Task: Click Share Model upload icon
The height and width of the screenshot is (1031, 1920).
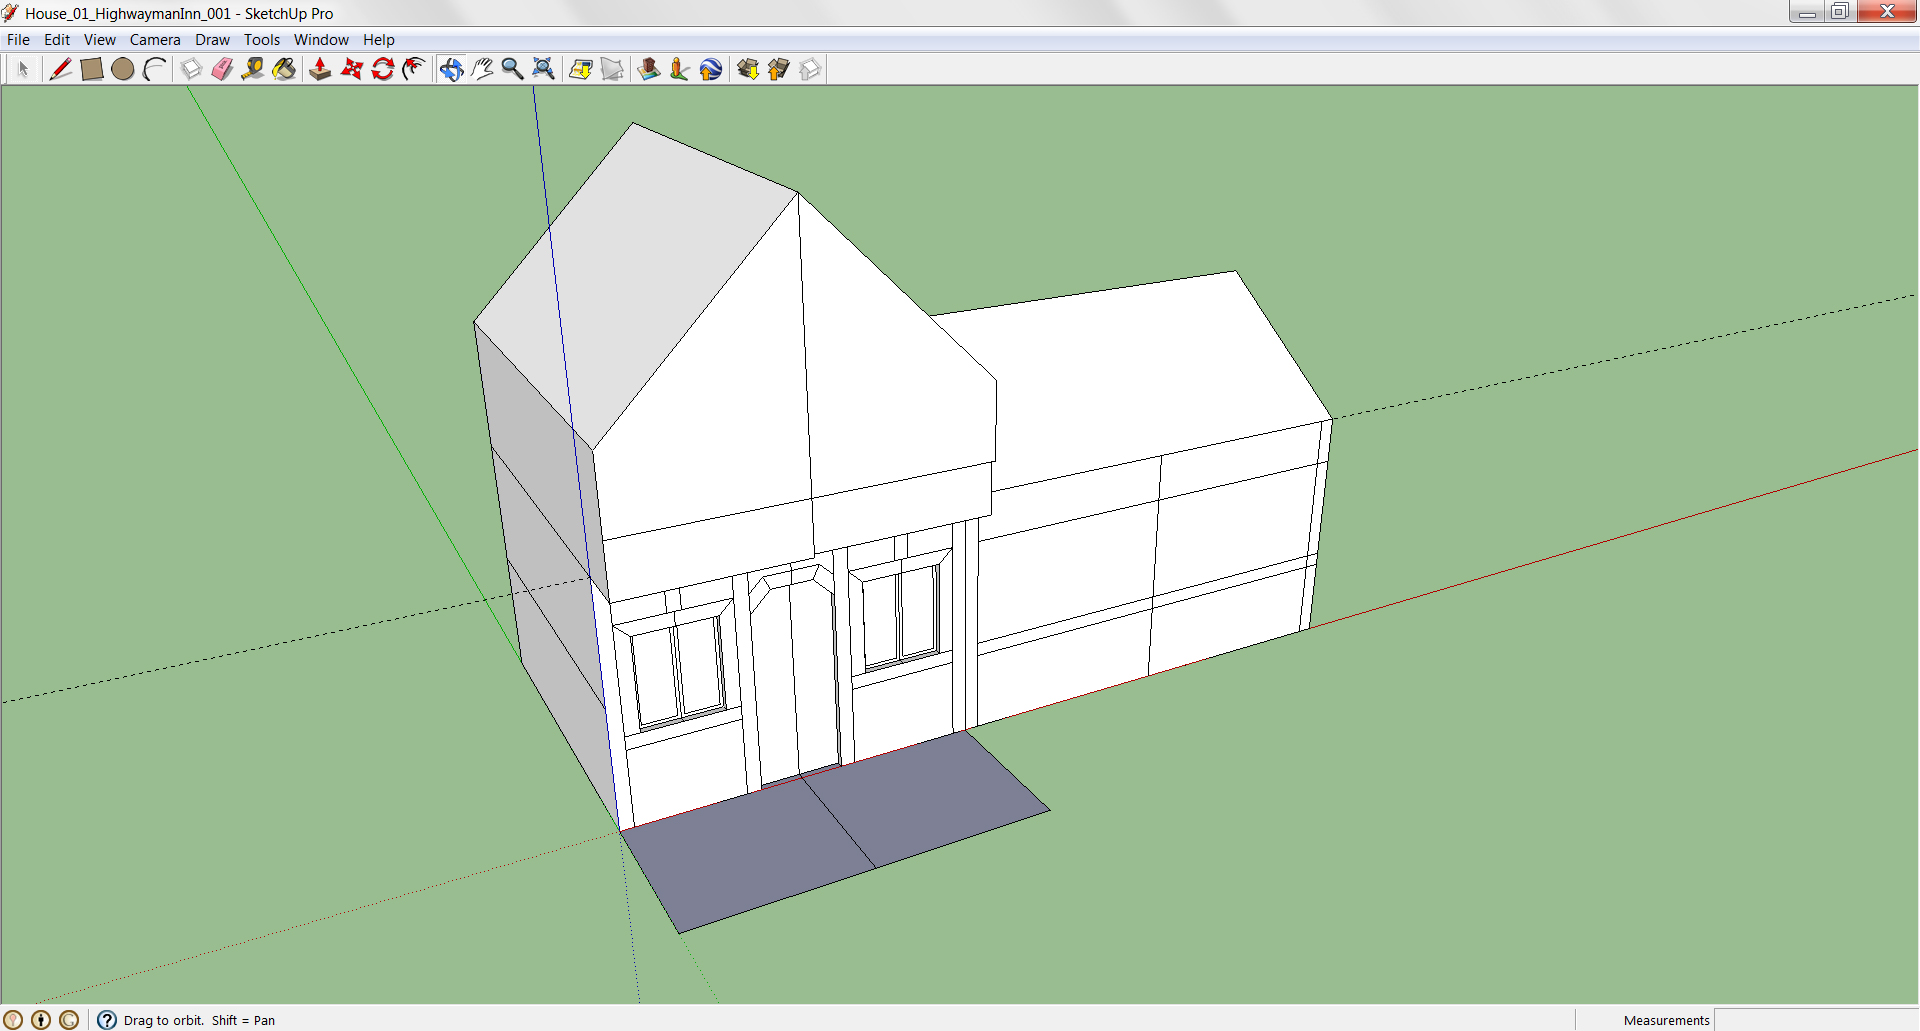Action: [x=779, y=69]
